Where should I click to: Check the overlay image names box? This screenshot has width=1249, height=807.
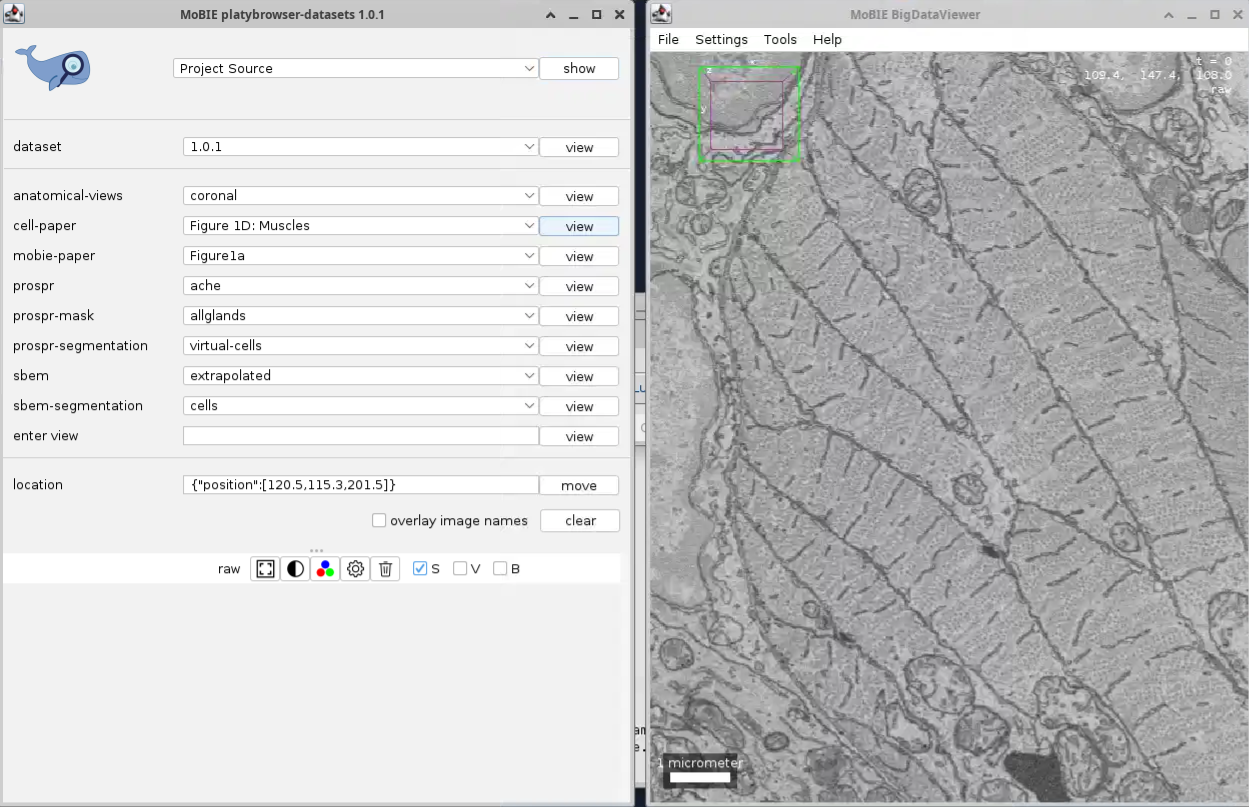[x=379, y=521]
